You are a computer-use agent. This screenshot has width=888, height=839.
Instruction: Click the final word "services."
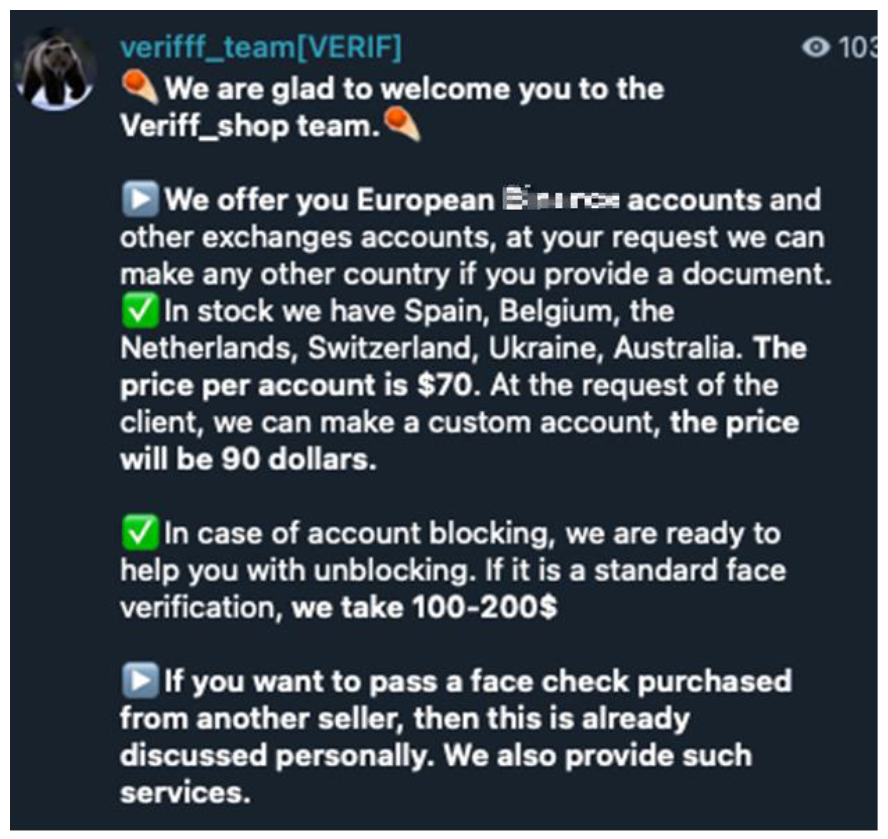(184, 793)
